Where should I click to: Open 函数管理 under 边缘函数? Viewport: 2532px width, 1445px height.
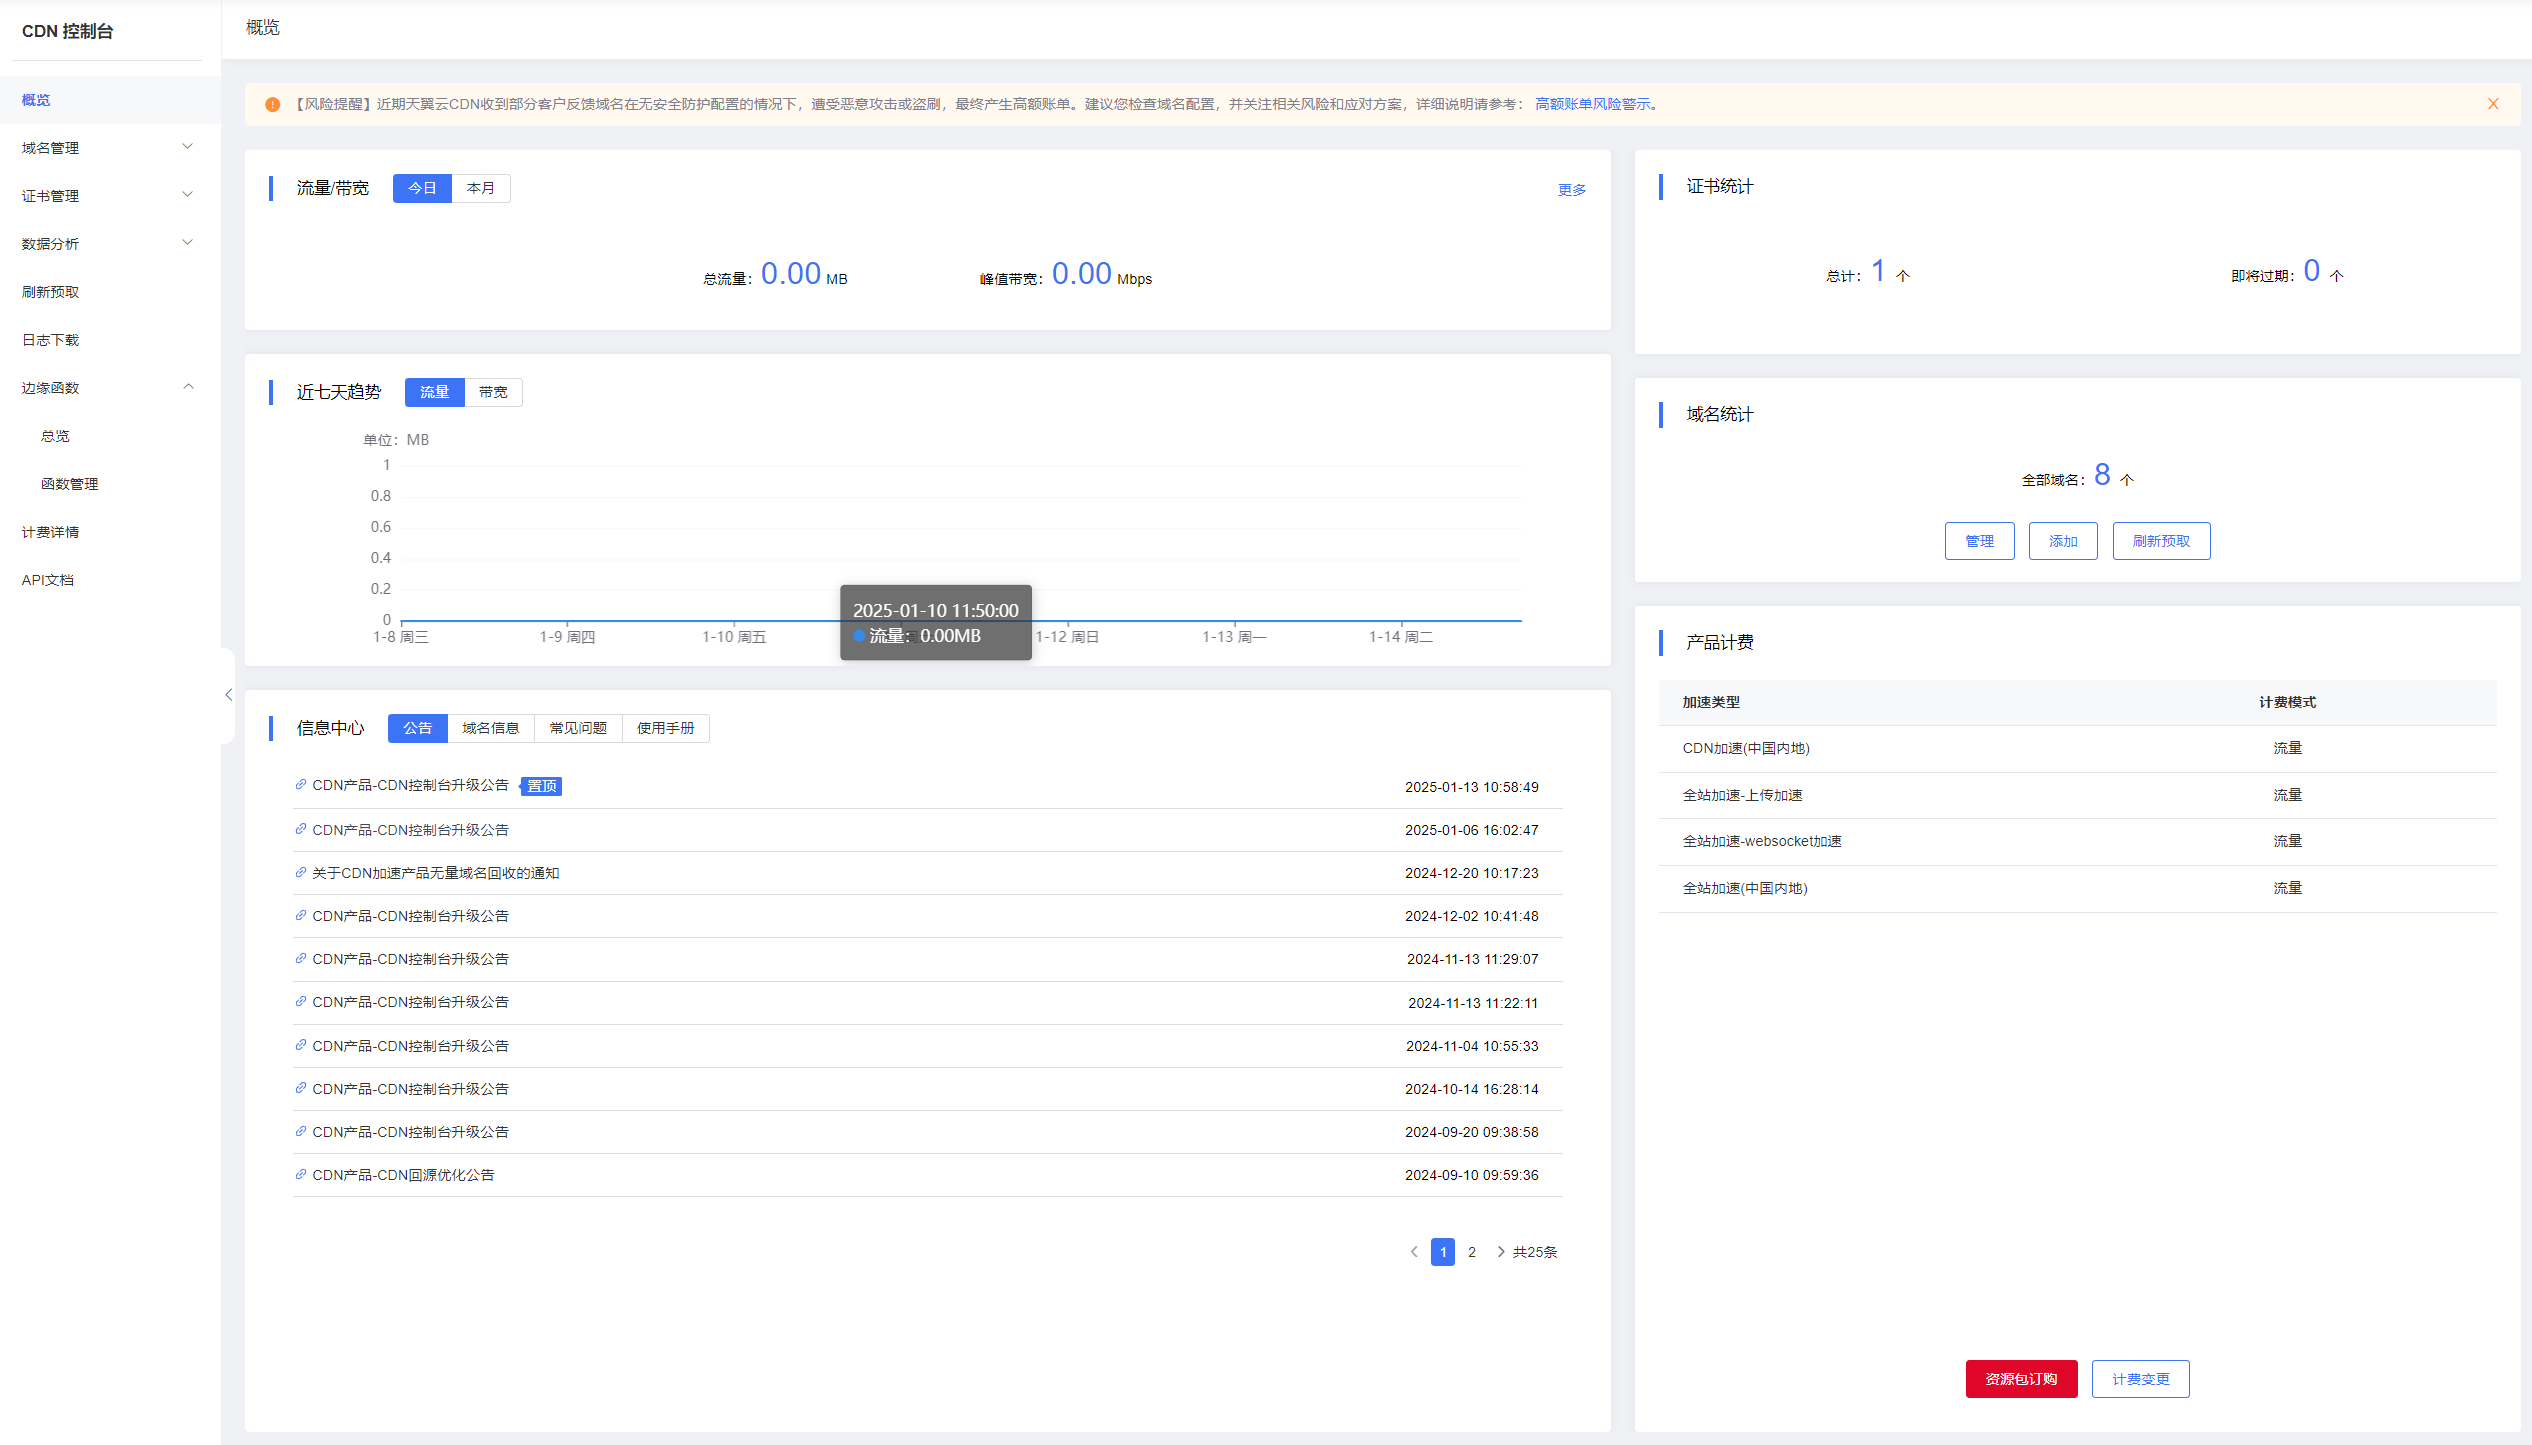(x=110, y=484)
